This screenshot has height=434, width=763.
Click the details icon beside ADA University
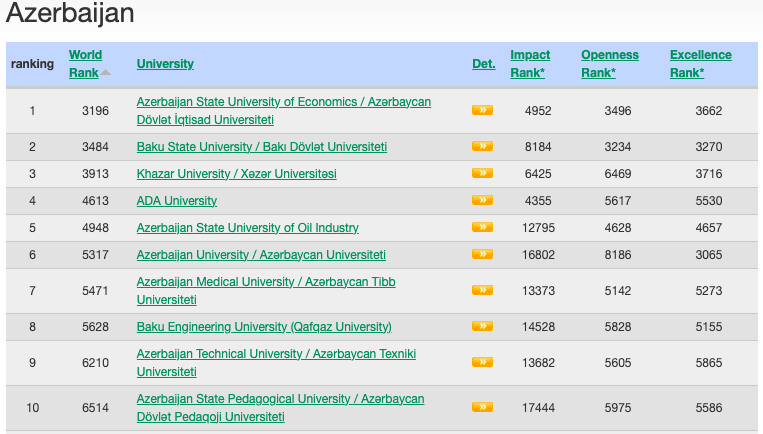click(482, 200)
